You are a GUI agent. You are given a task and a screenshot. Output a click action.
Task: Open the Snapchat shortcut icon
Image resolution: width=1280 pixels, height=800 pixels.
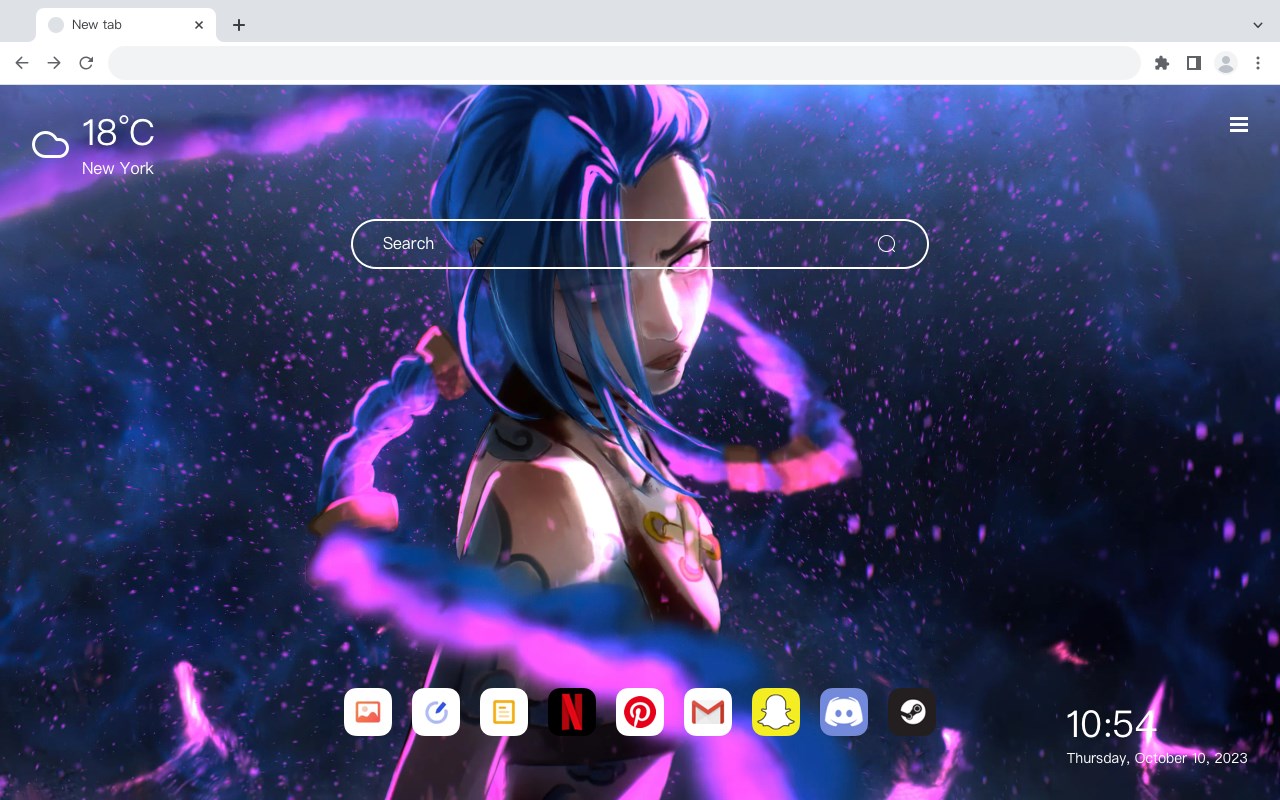[x=776, y=712]
